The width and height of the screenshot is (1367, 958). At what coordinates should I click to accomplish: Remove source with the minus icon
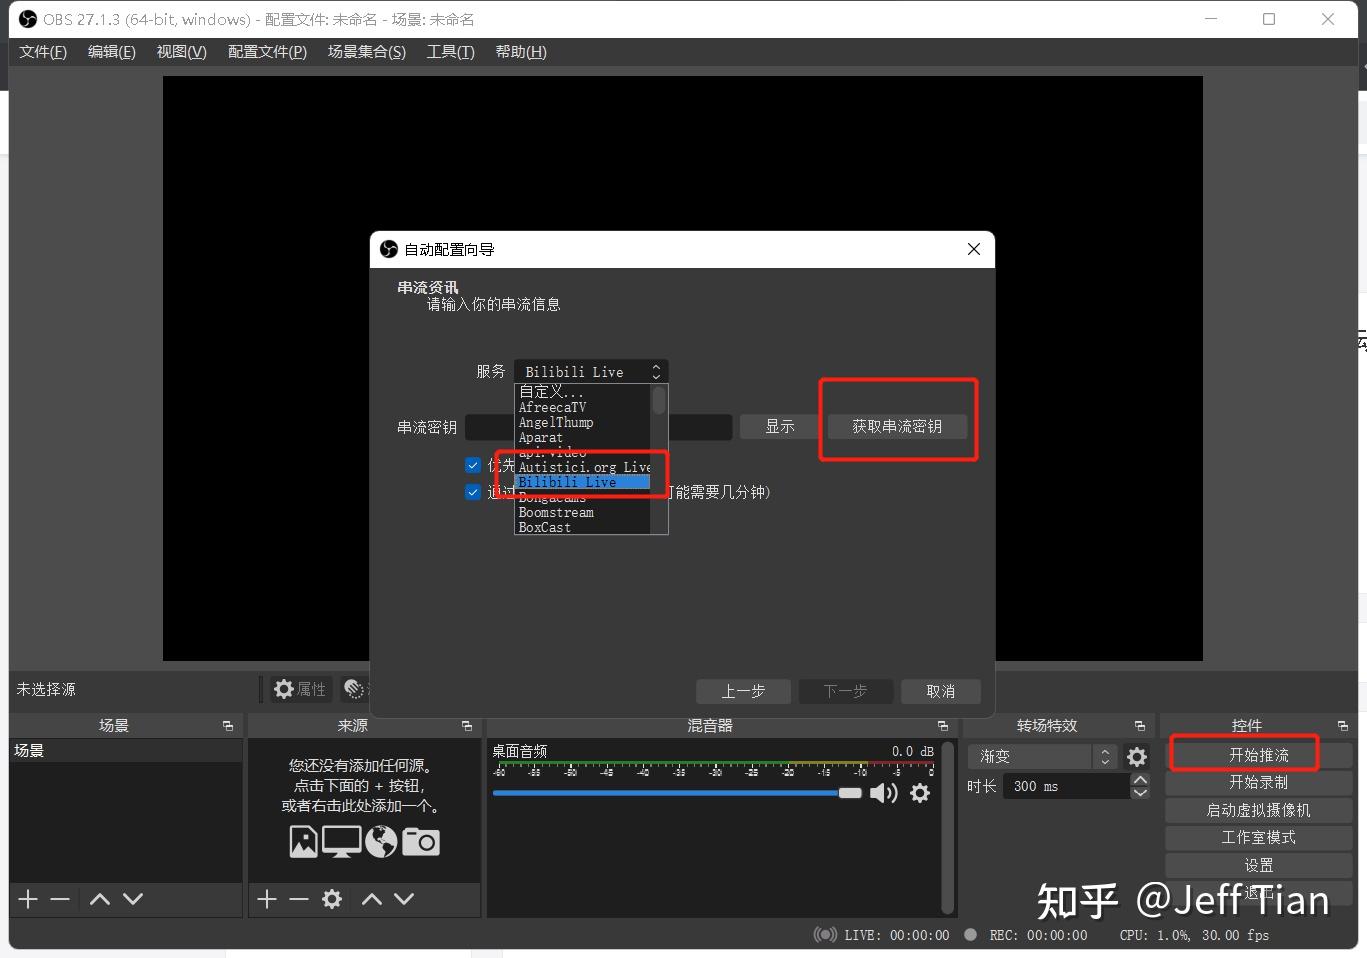pos(299,899)
